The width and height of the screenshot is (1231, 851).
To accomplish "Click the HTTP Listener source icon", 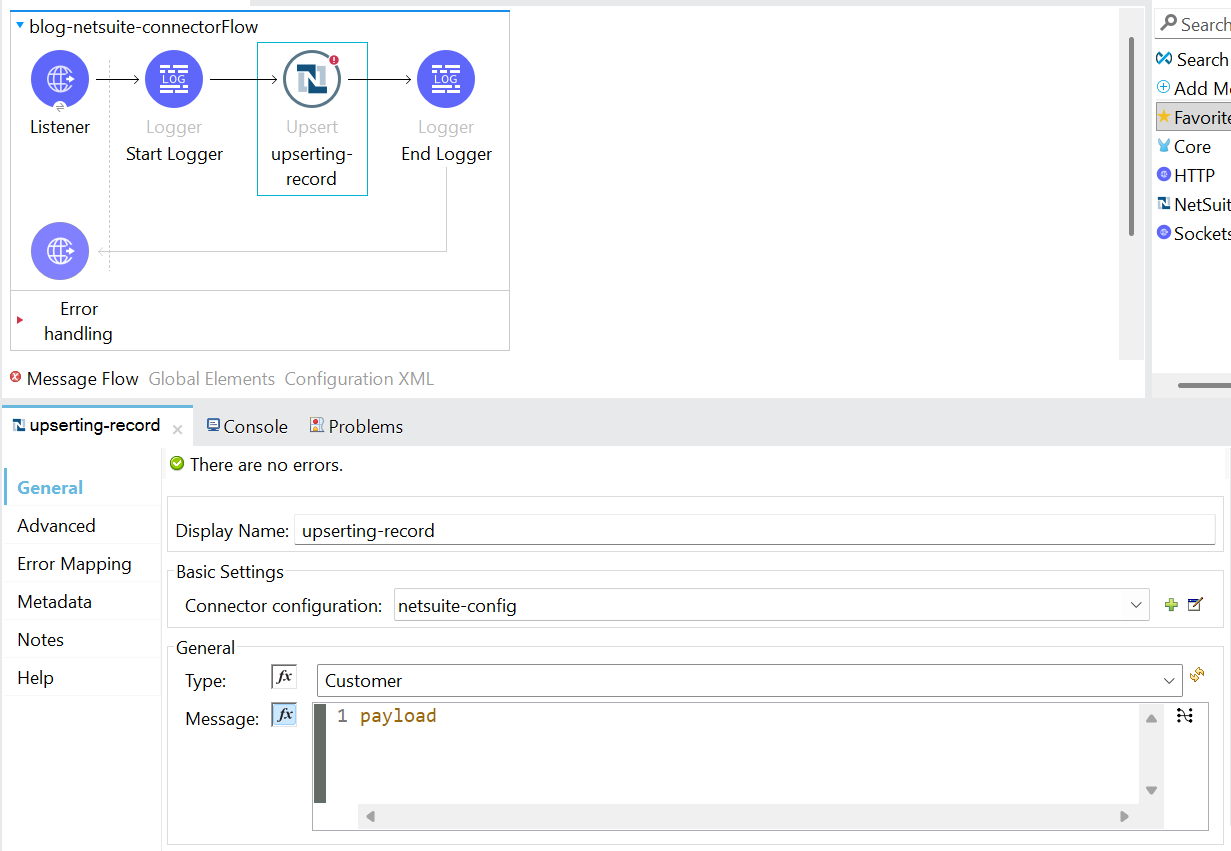I will click(60, 79).
